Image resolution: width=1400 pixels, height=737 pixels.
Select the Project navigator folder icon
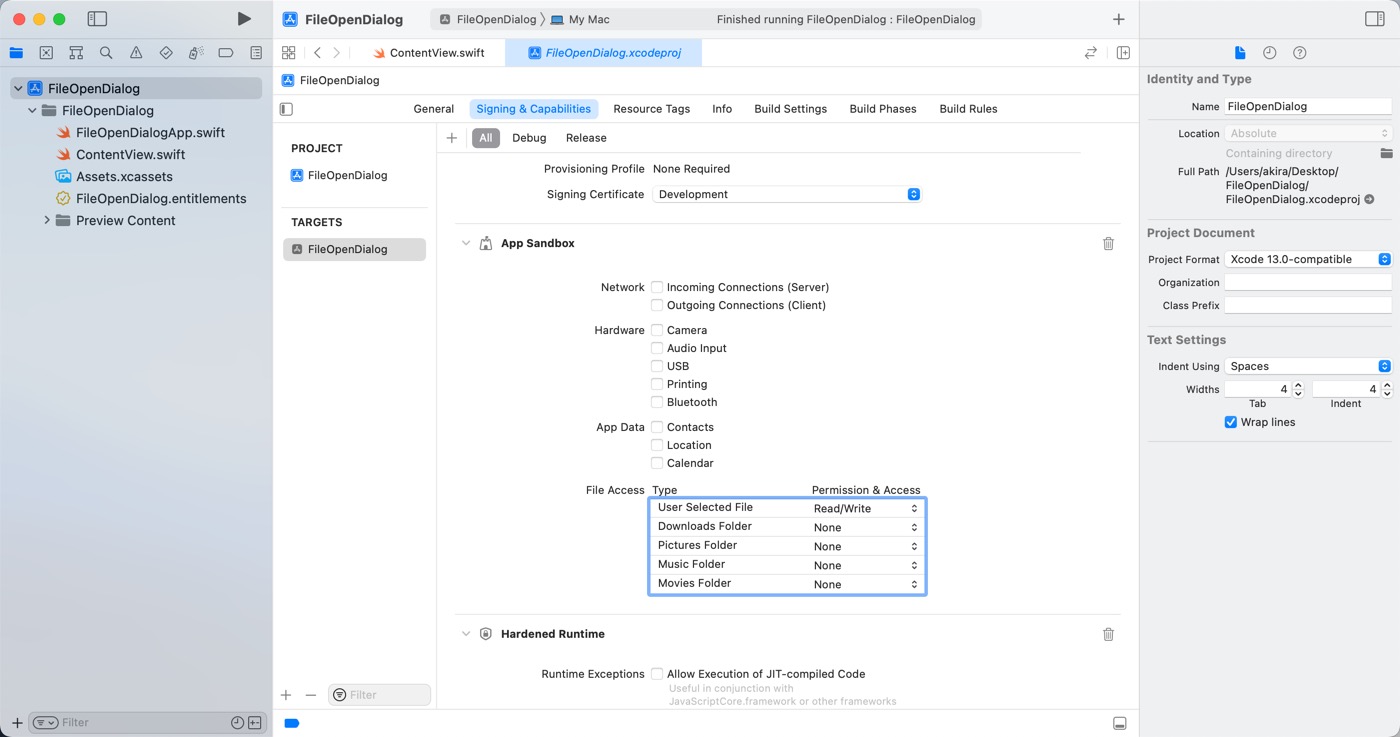coord(16,53)
